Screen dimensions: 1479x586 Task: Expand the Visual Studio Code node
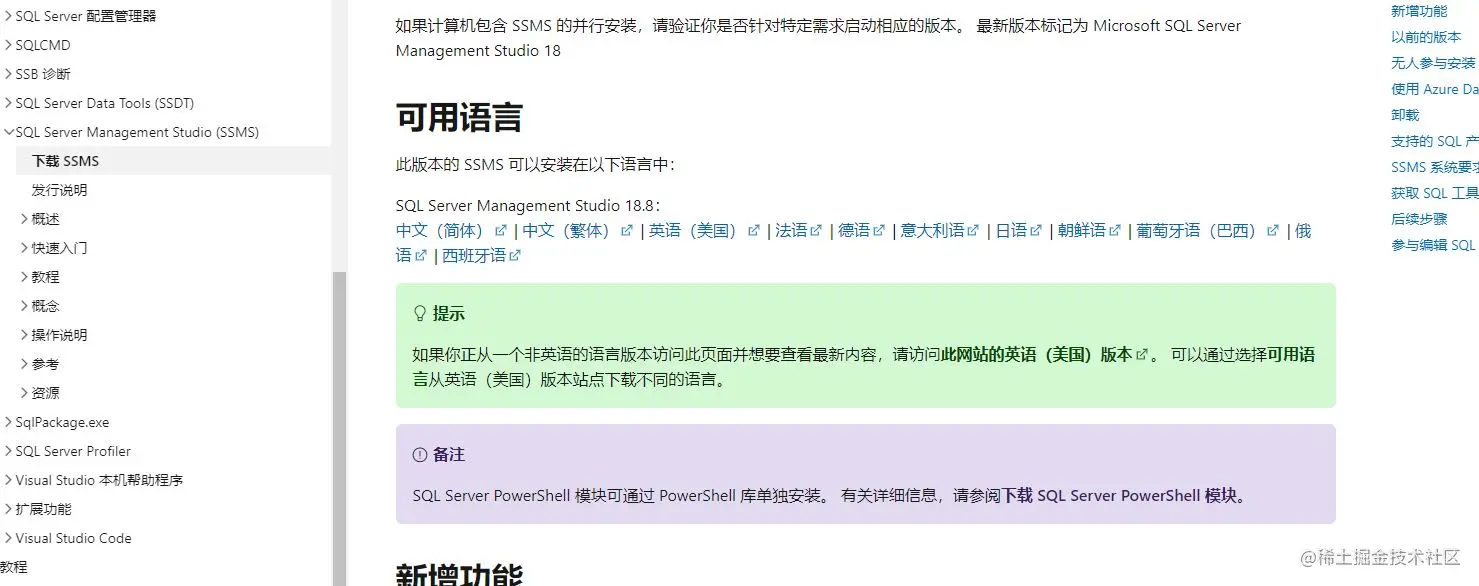click(8, 538)
